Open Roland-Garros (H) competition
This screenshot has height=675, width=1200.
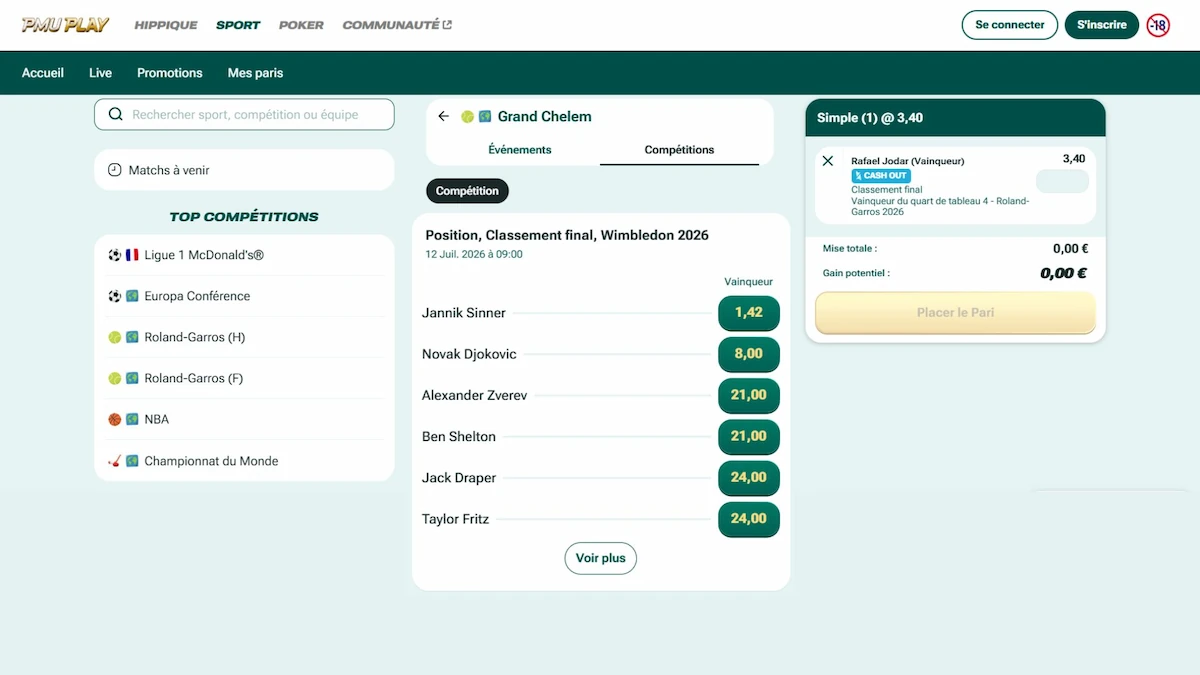(x=244, y=337)
